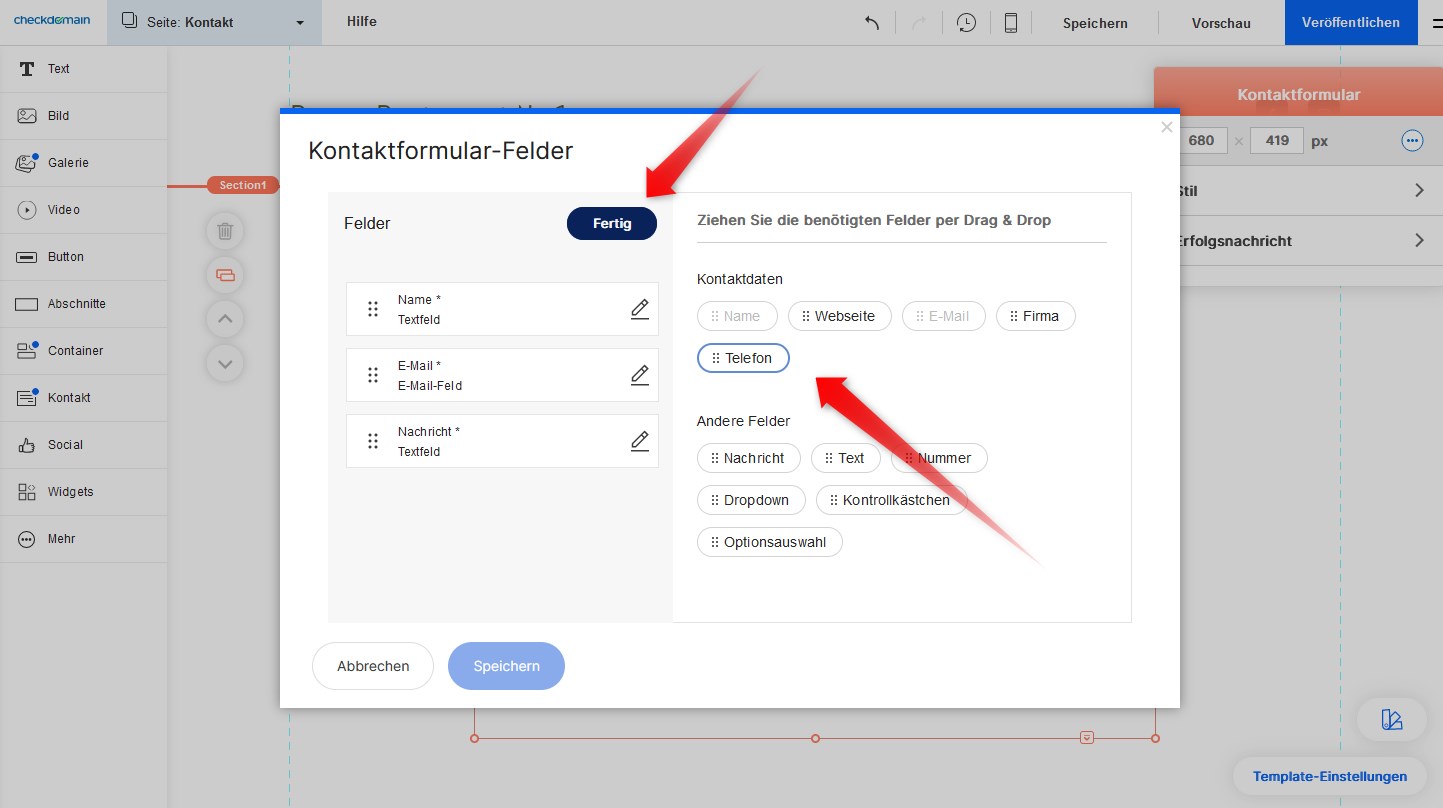Click the undo arrow in top toolbar
Image resolution: width=1443 pixels, height=808 pixels.
(x=872, y=23)
